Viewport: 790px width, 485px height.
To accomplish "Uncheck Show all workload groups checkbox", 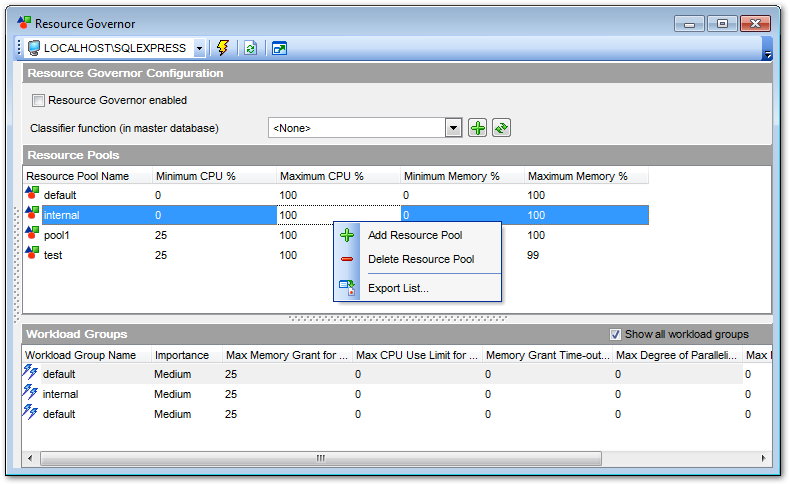I will 615,334.
